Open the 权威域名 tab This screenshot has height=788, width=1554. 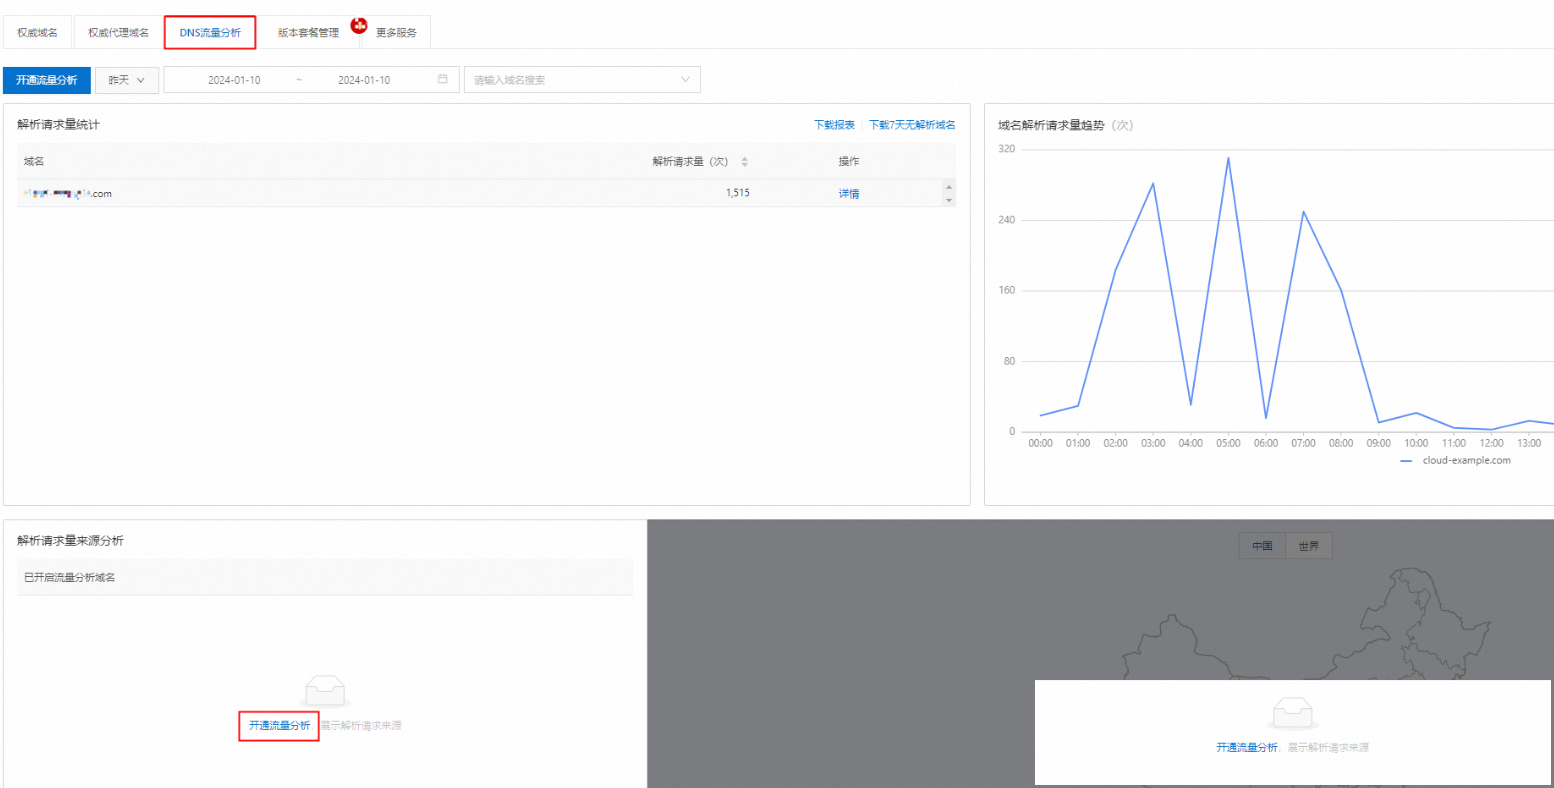tap(37, 32)
